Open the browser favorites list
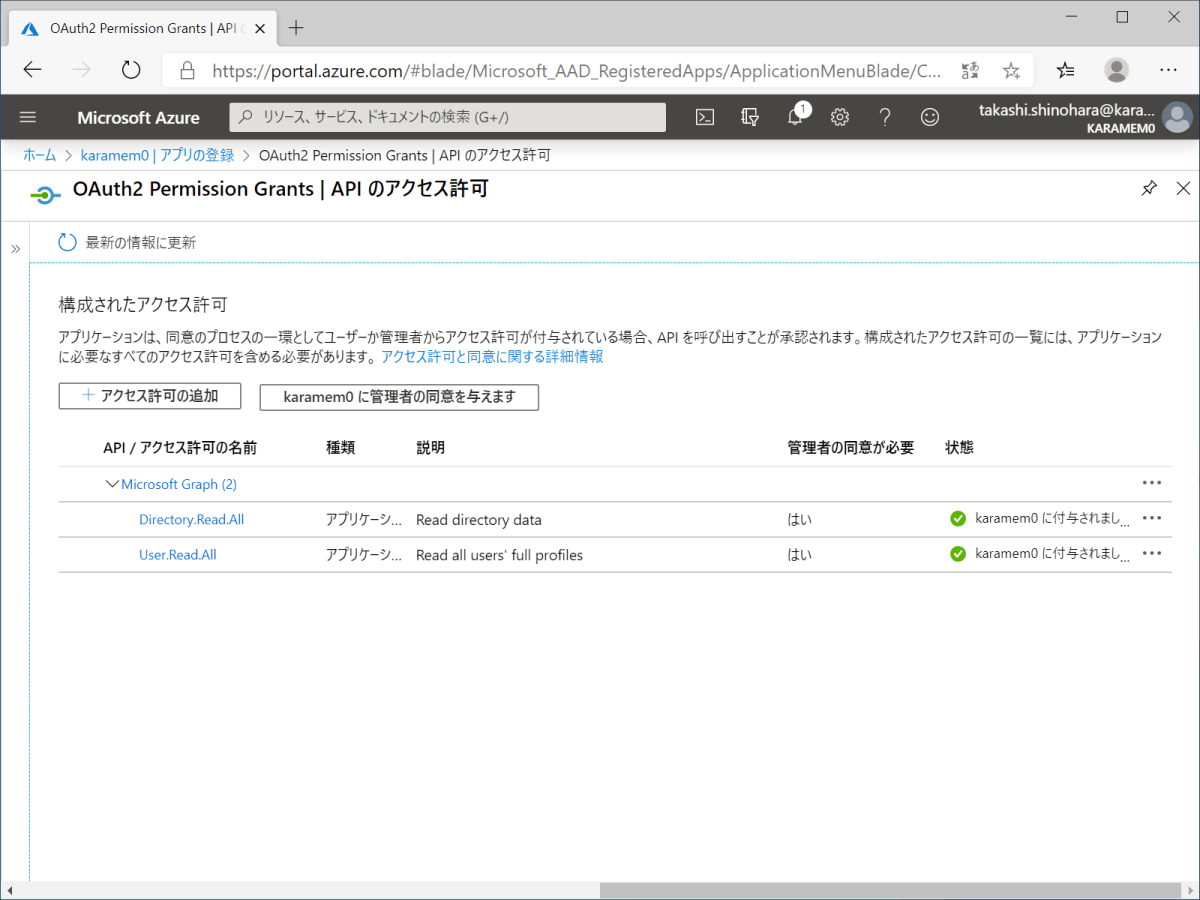This screenshot has width=1200, height=900. tap(1066, 70)
